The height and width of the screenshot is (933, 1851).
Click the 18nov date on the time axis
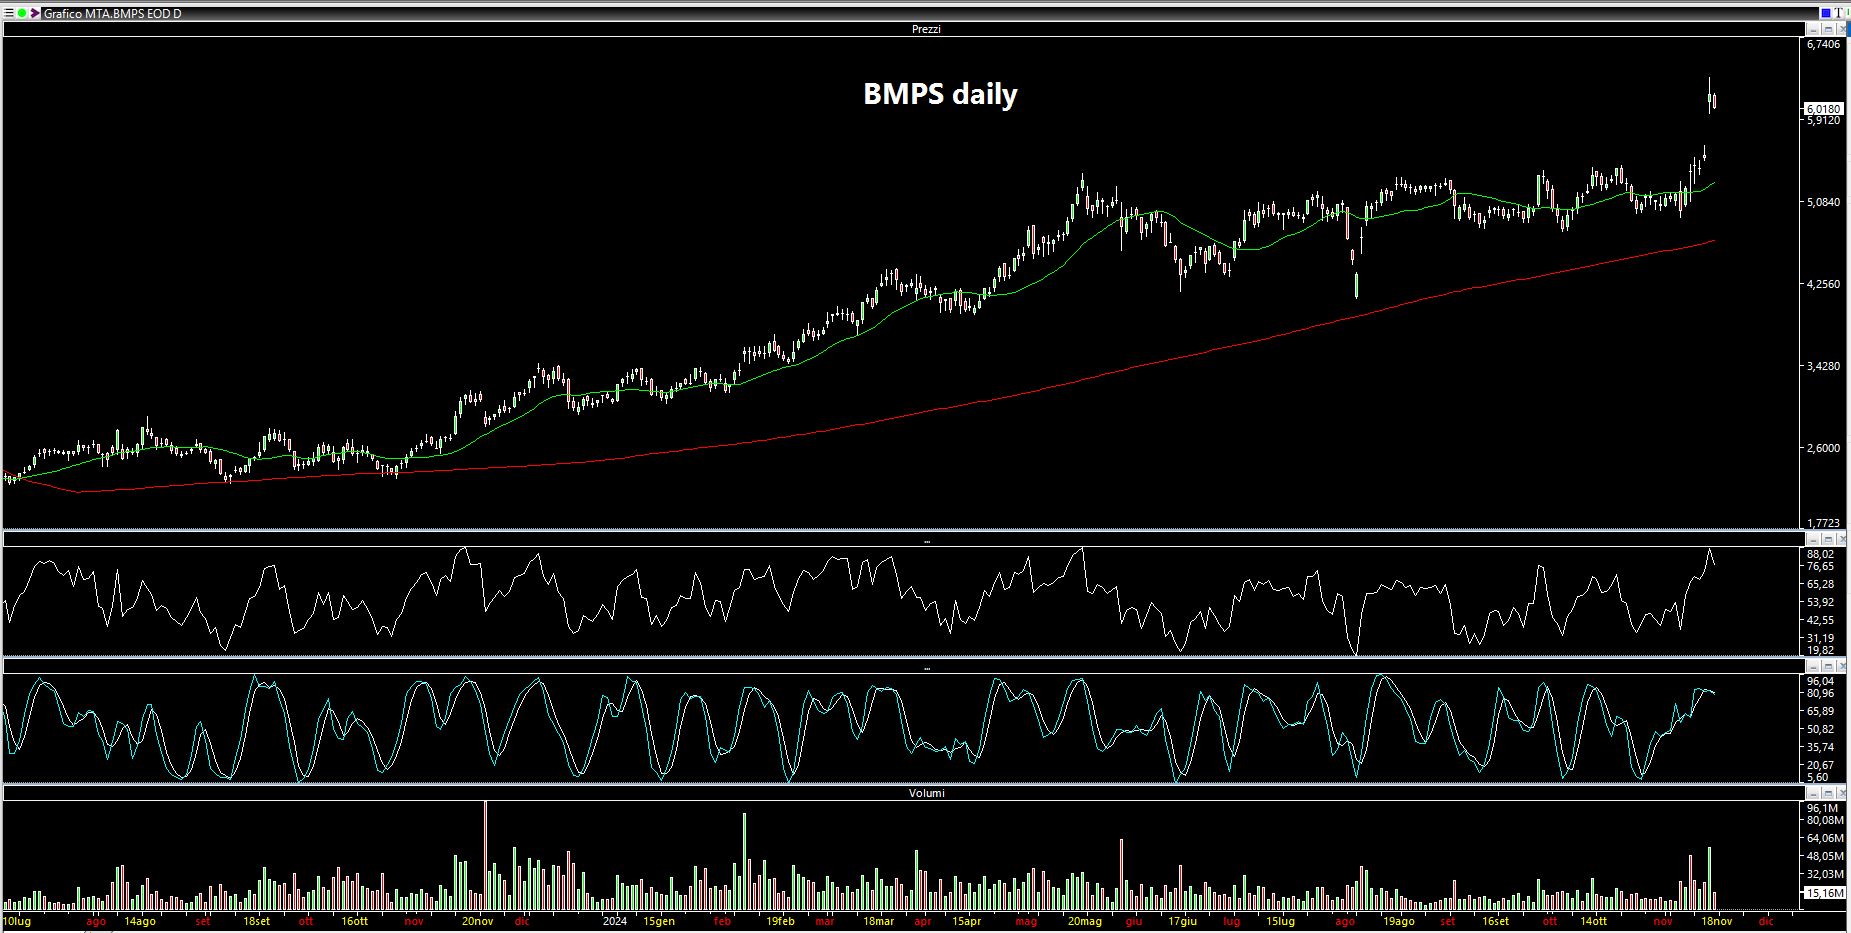coord(1716,921)
